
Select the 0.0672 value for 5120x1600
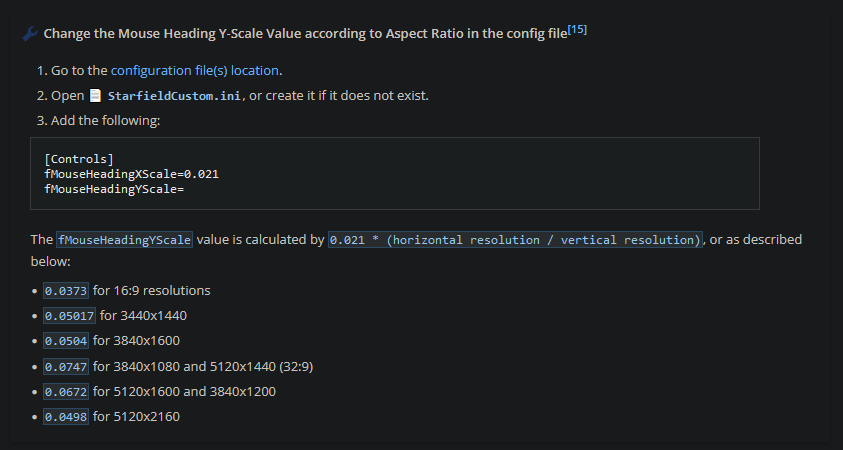[66, 392]
